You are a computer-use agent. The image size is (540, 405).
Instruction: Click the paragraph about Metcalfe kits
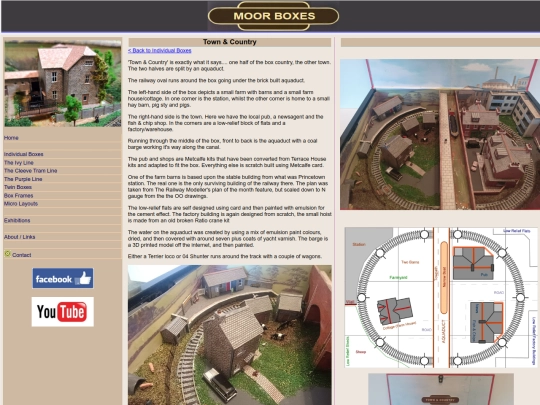pyautogui.click(x=227, y=162)
